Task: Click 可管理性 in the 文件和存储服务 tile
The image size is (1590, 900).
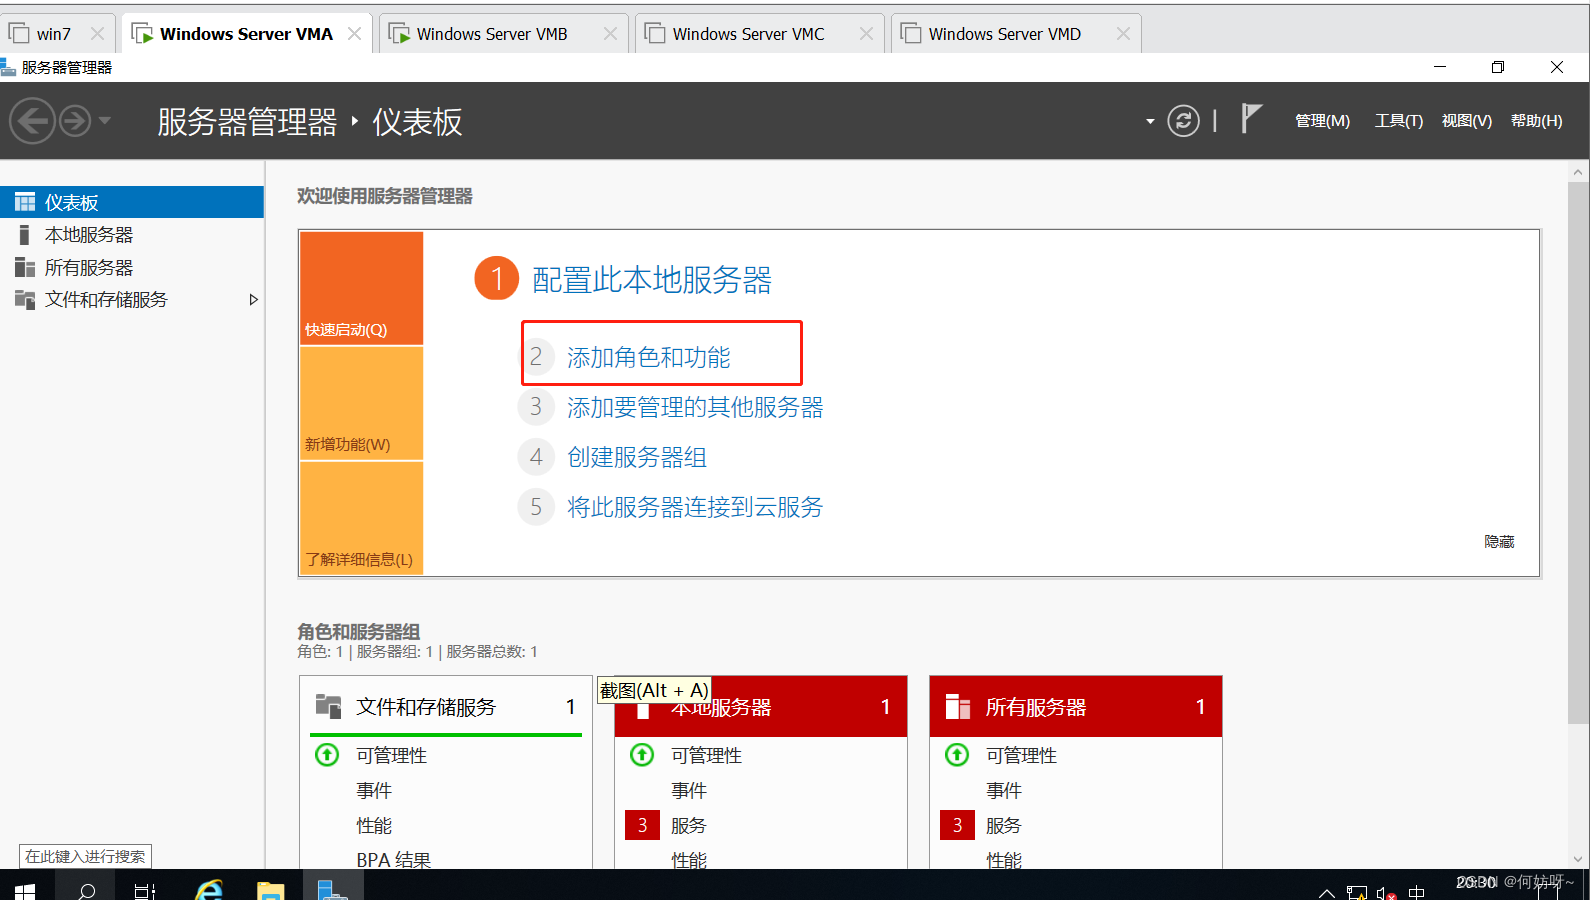Action: tap(392, 755)
